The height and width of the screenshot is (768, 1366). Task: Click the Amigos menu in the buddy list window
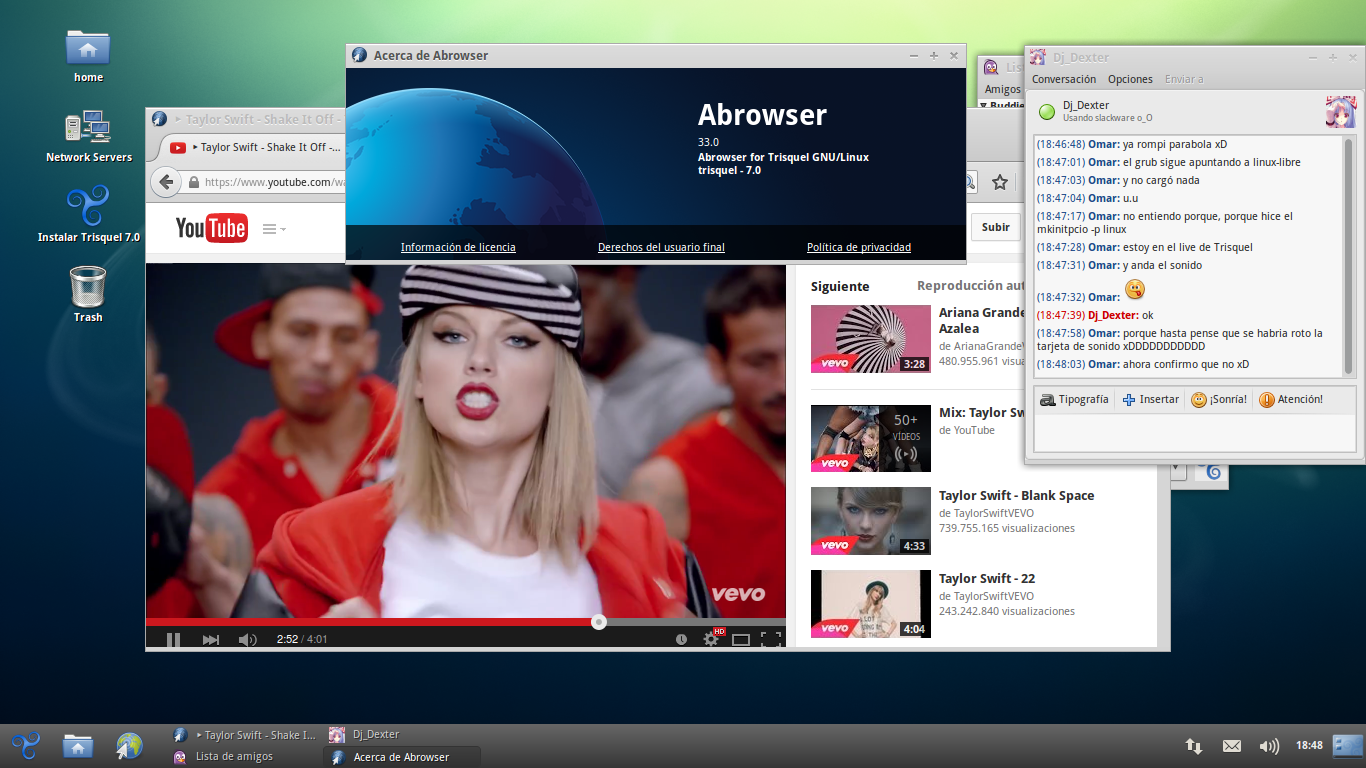(1003, 89)
